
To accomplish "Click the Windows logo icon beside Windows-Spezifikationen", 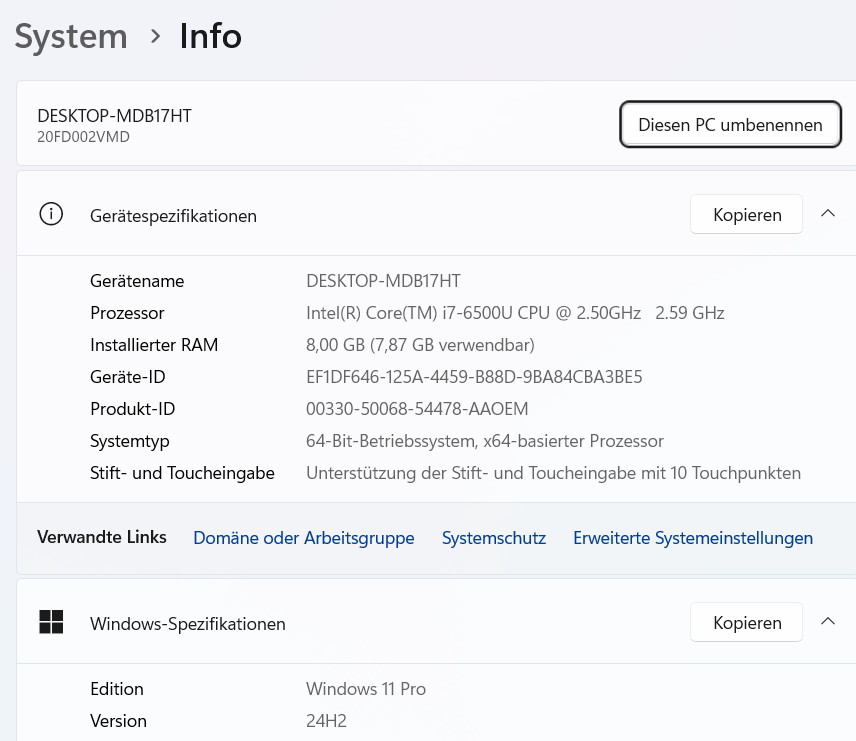I will [51, 622].
